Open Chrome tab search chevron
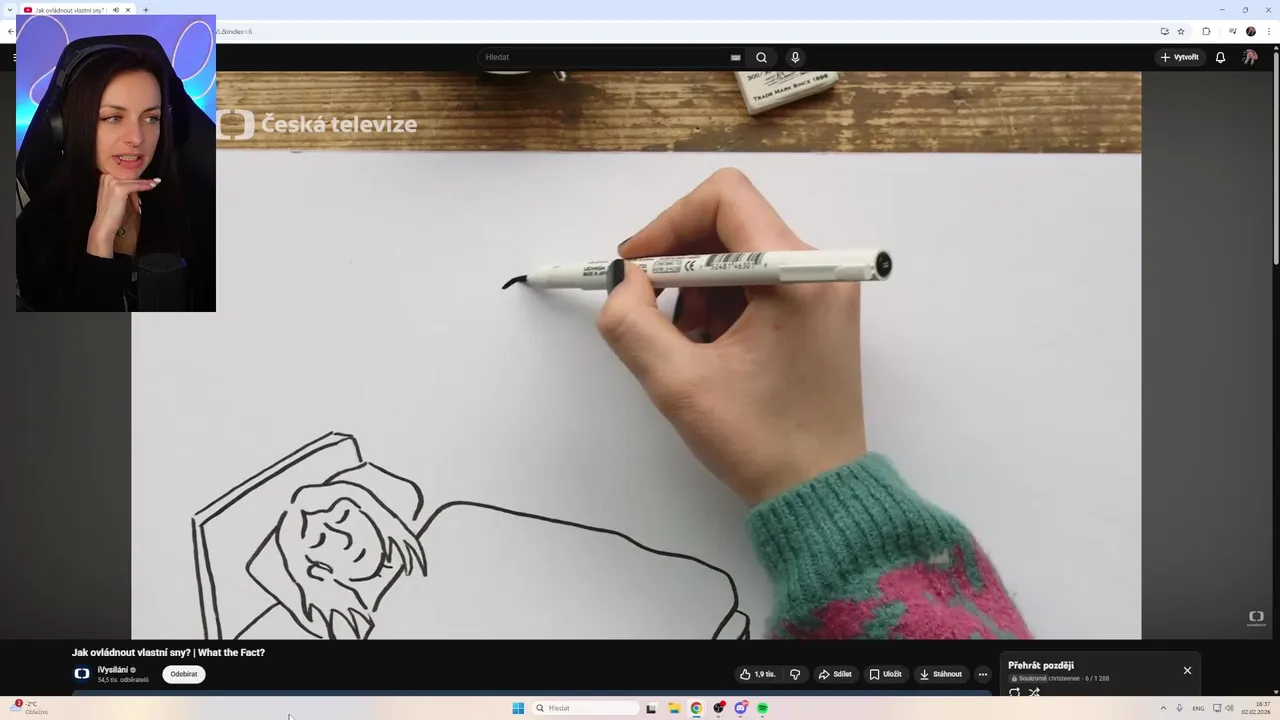This screenshot has height=720, width=1280. pos(9,10)
